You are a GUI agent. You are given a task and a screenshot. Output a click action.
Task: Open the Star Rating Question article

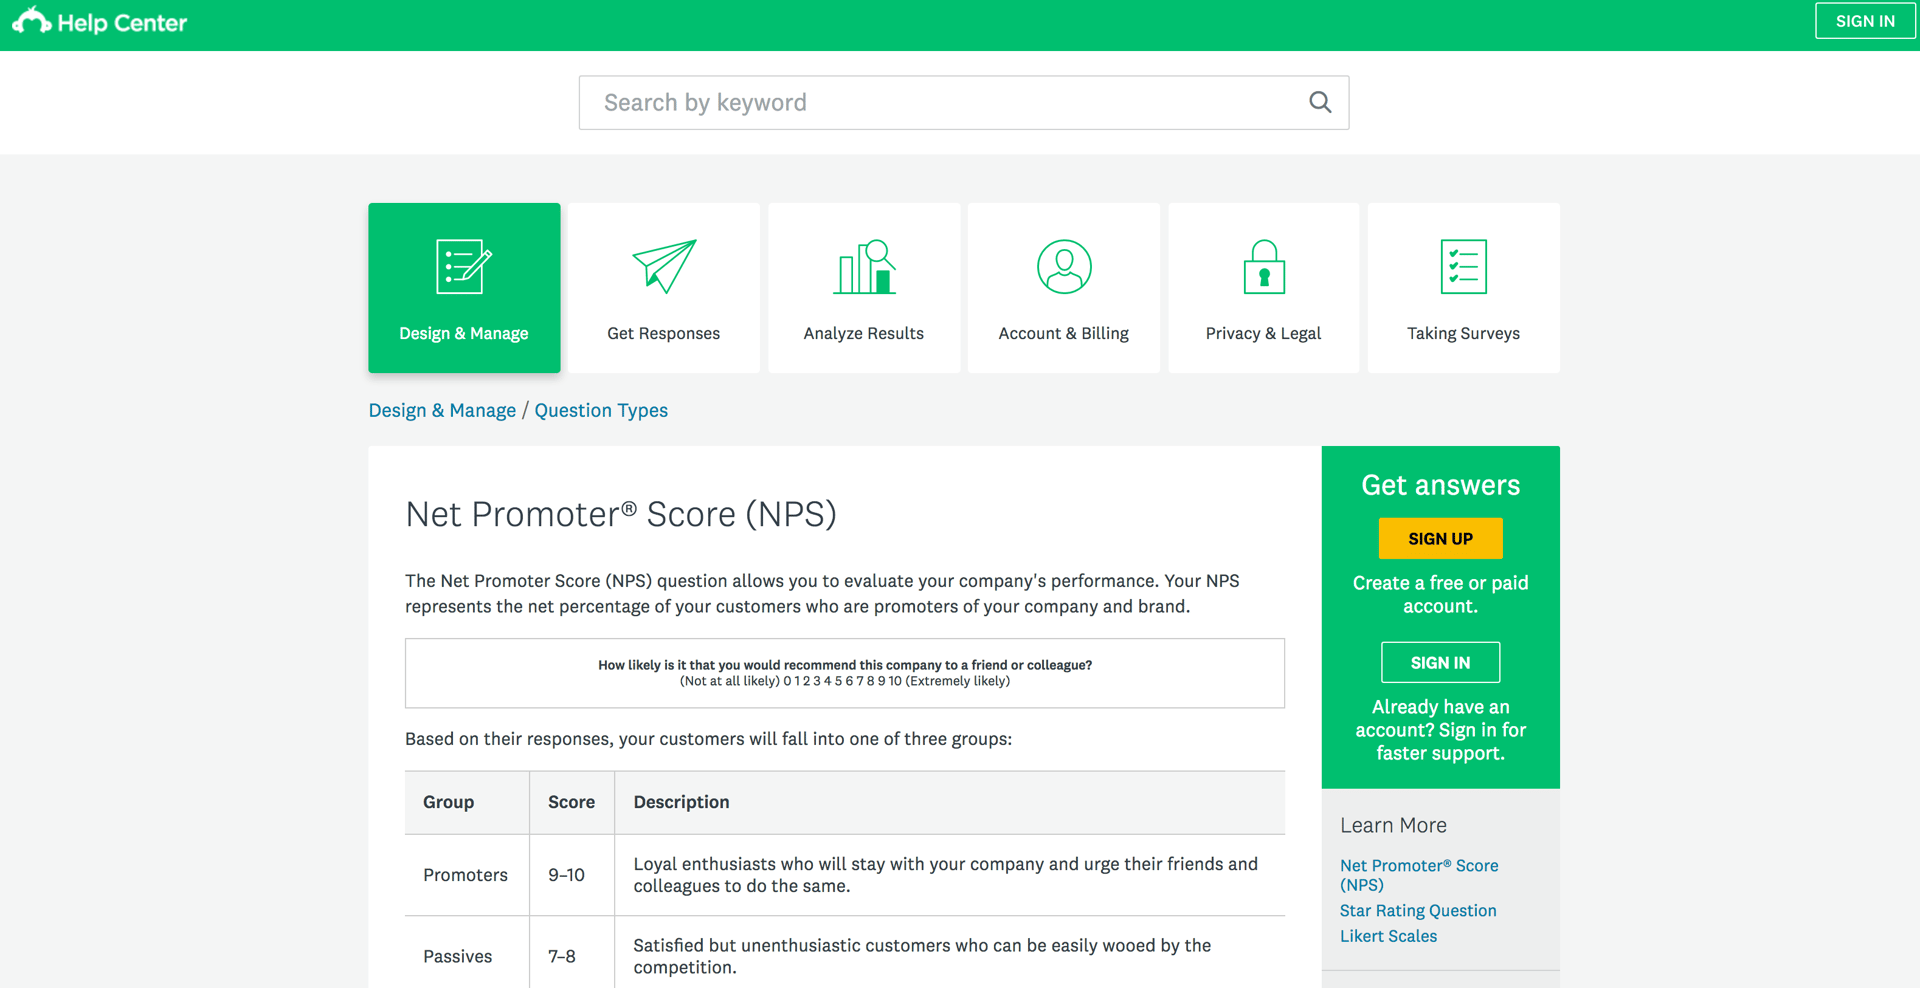pyautogui.click(x=1417, y=910)
